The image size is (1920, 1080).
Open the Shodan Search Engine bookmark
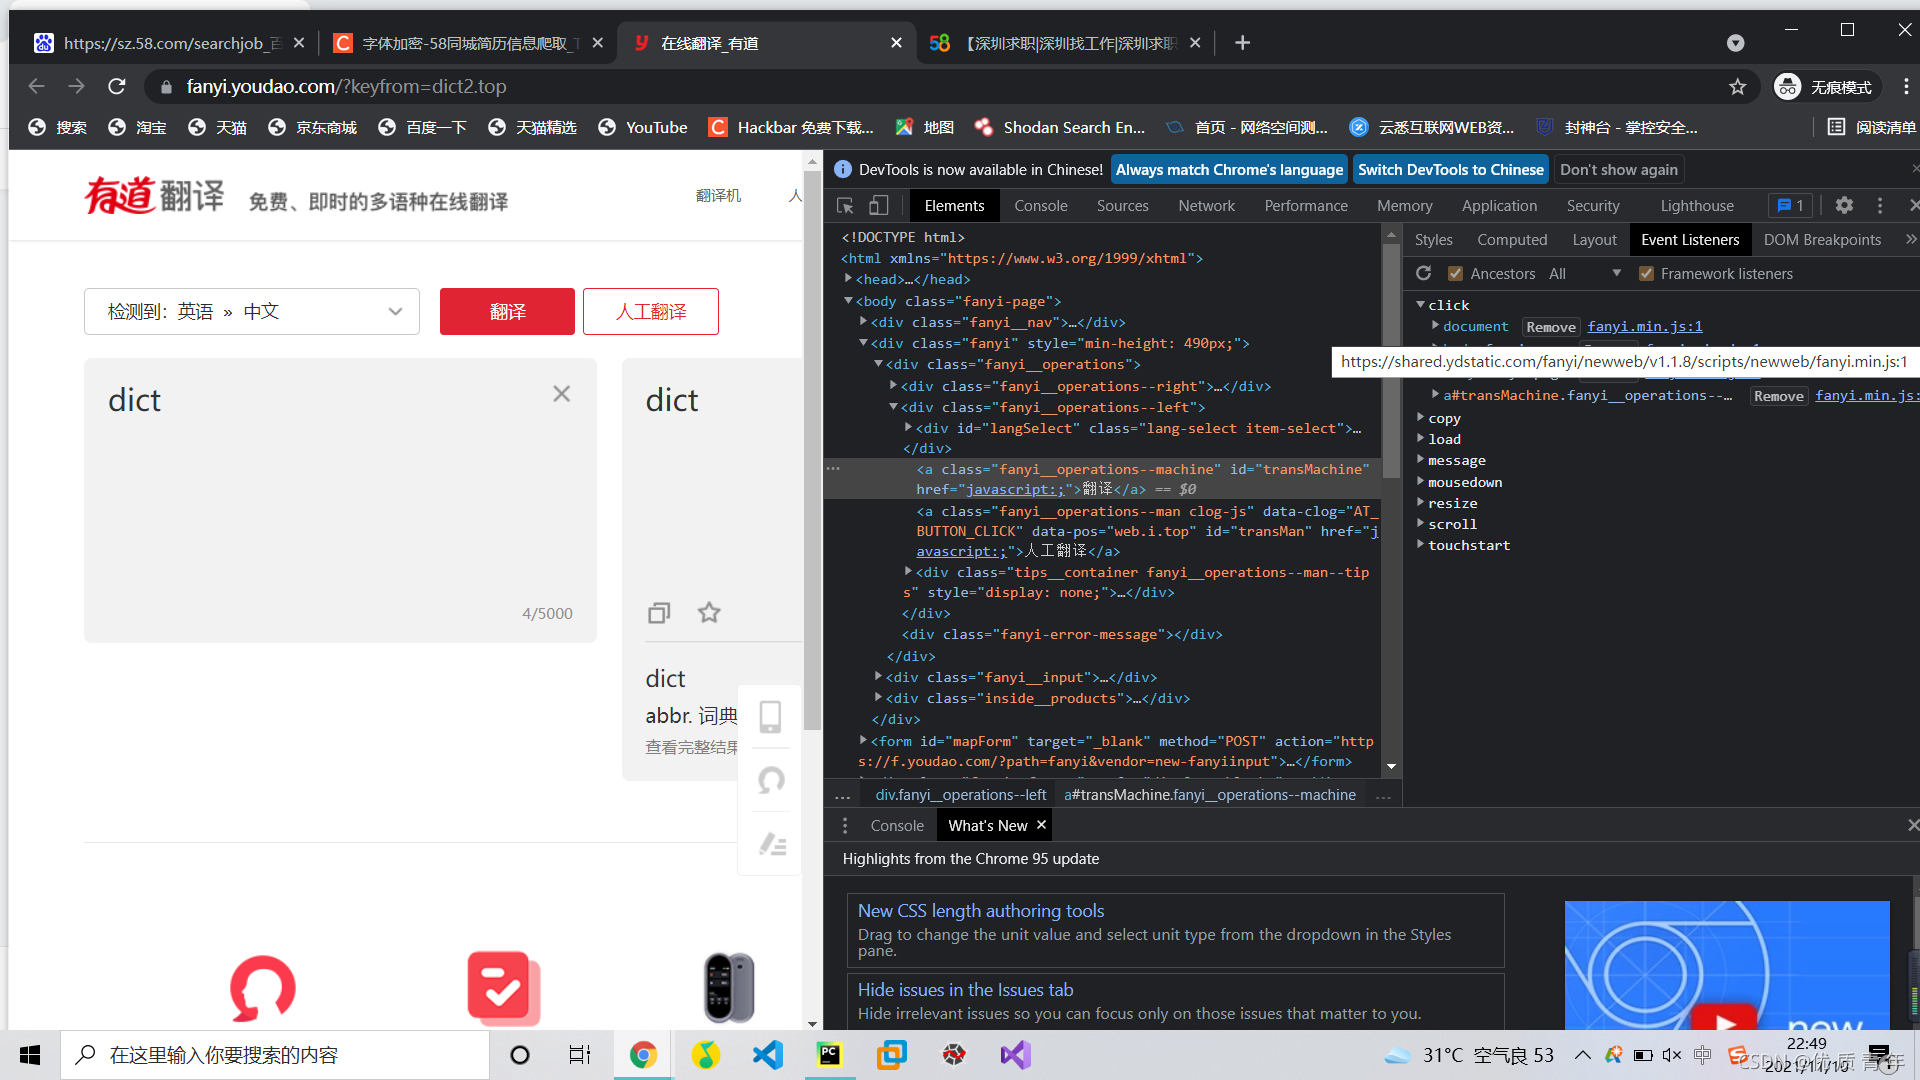click(1060, 128)
